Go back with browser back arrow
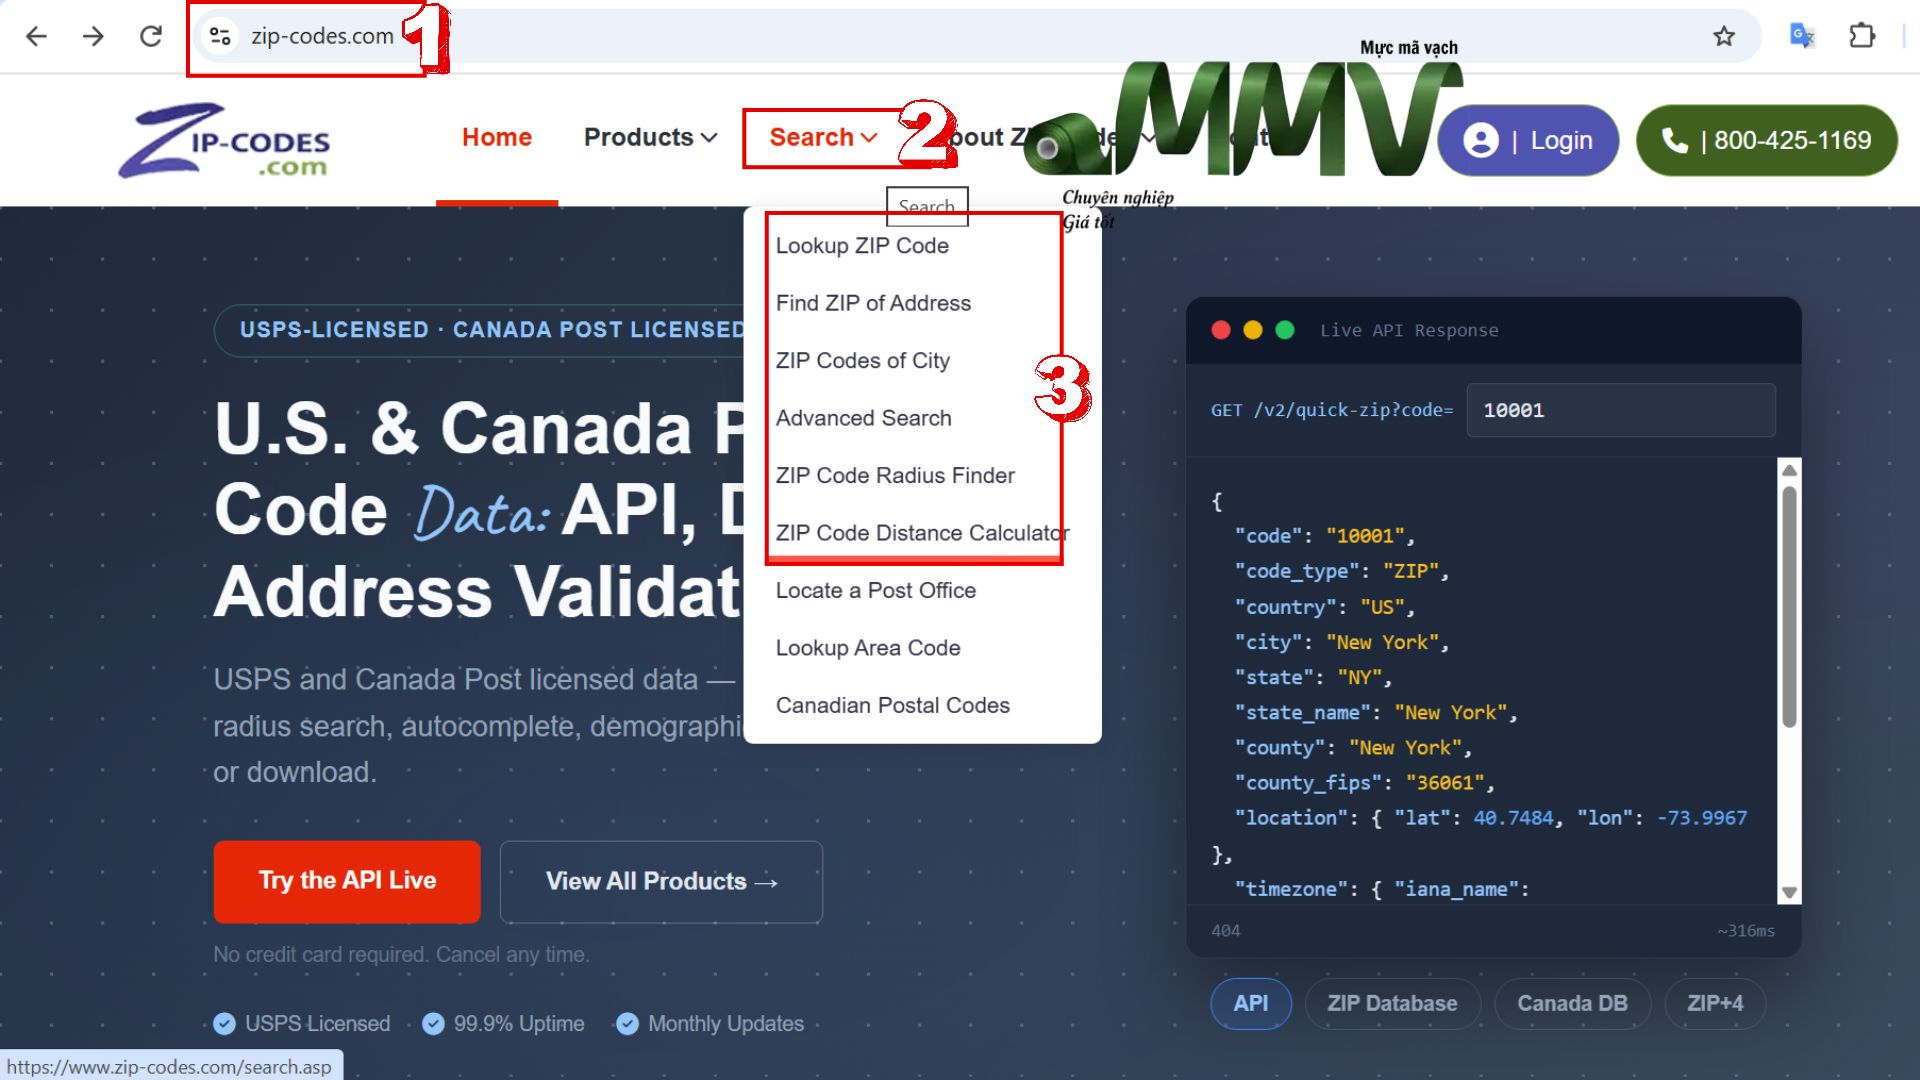 coord(36,37)
